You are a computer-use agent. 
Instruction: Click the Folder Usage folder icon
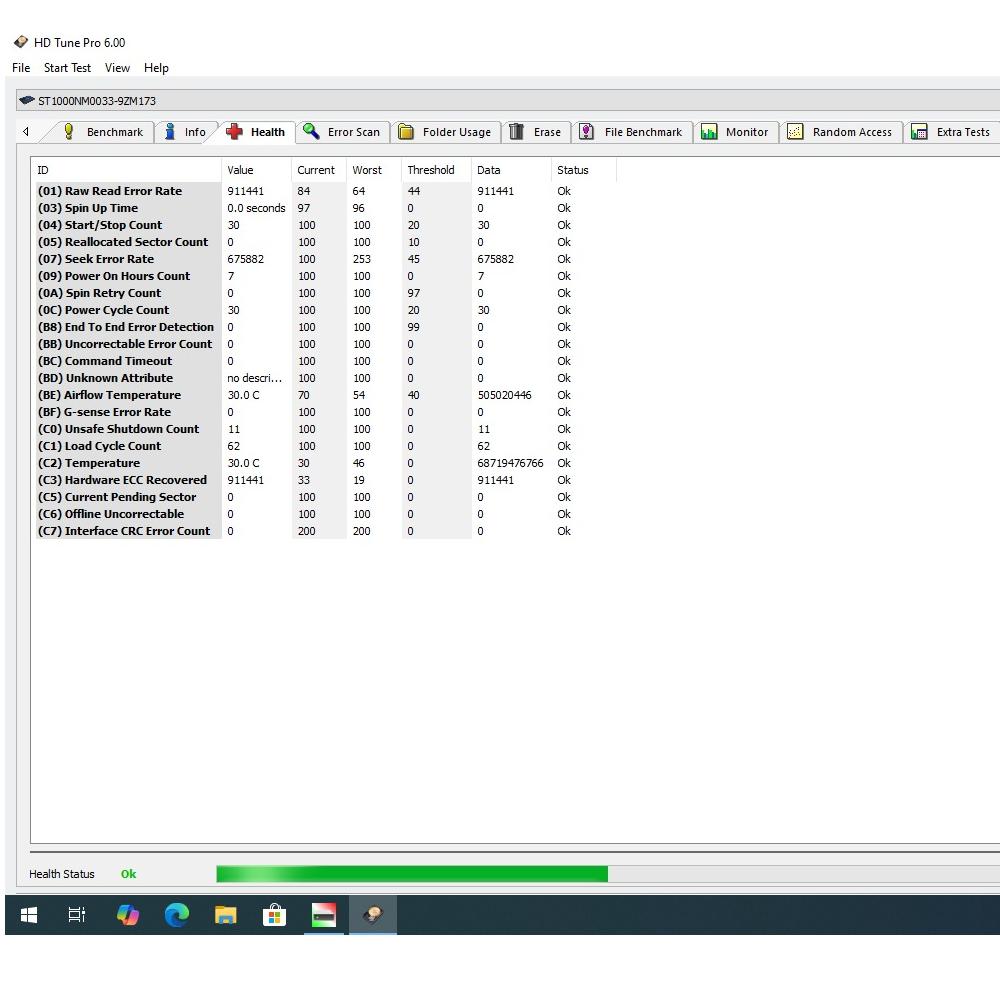406,132
